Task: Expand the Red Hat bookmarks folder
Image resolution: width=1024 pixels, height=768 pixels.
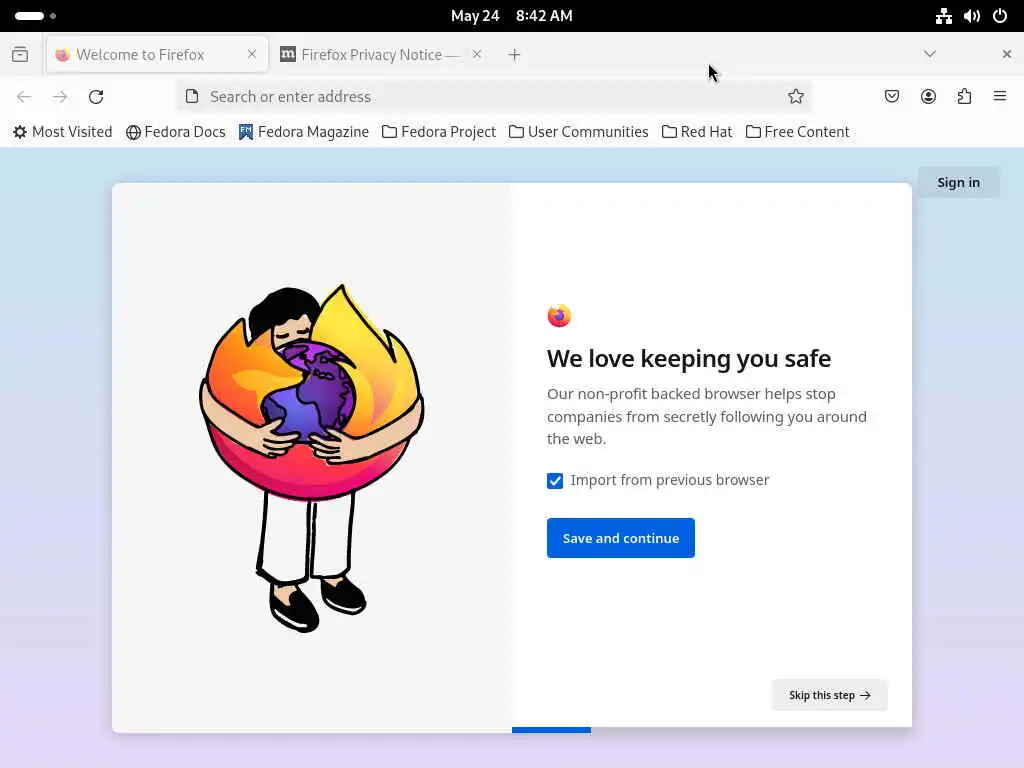Action: click(x=697, y=132)
